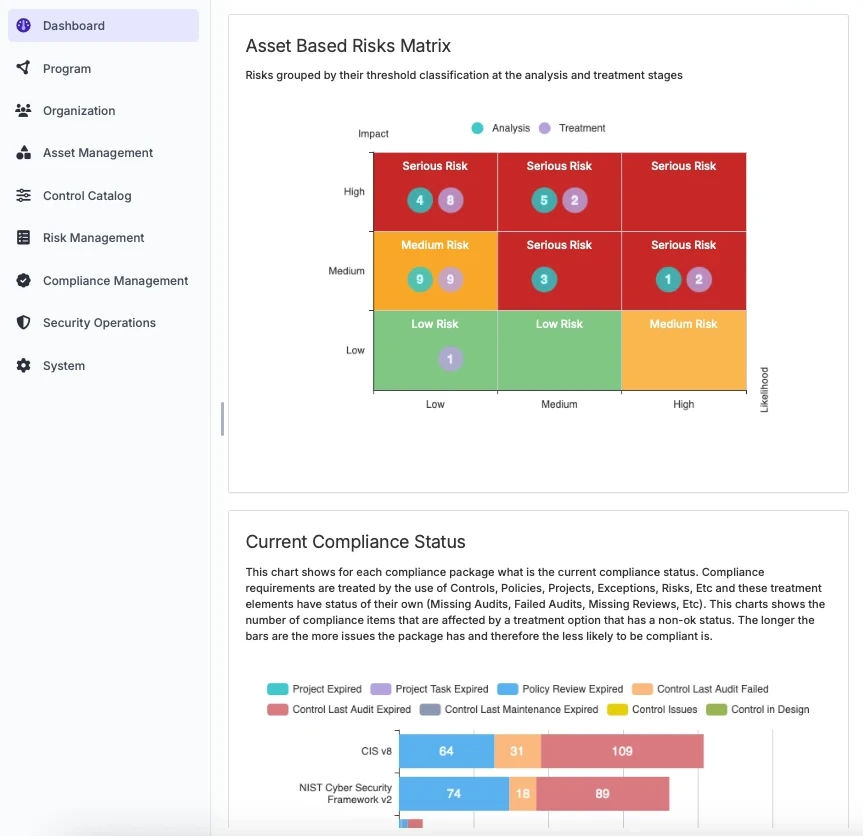This screenshot has width=863, height=836.
Task: Click Treatment bubble 2 in High/Medium cell
Action: click(x=575, y=200)
